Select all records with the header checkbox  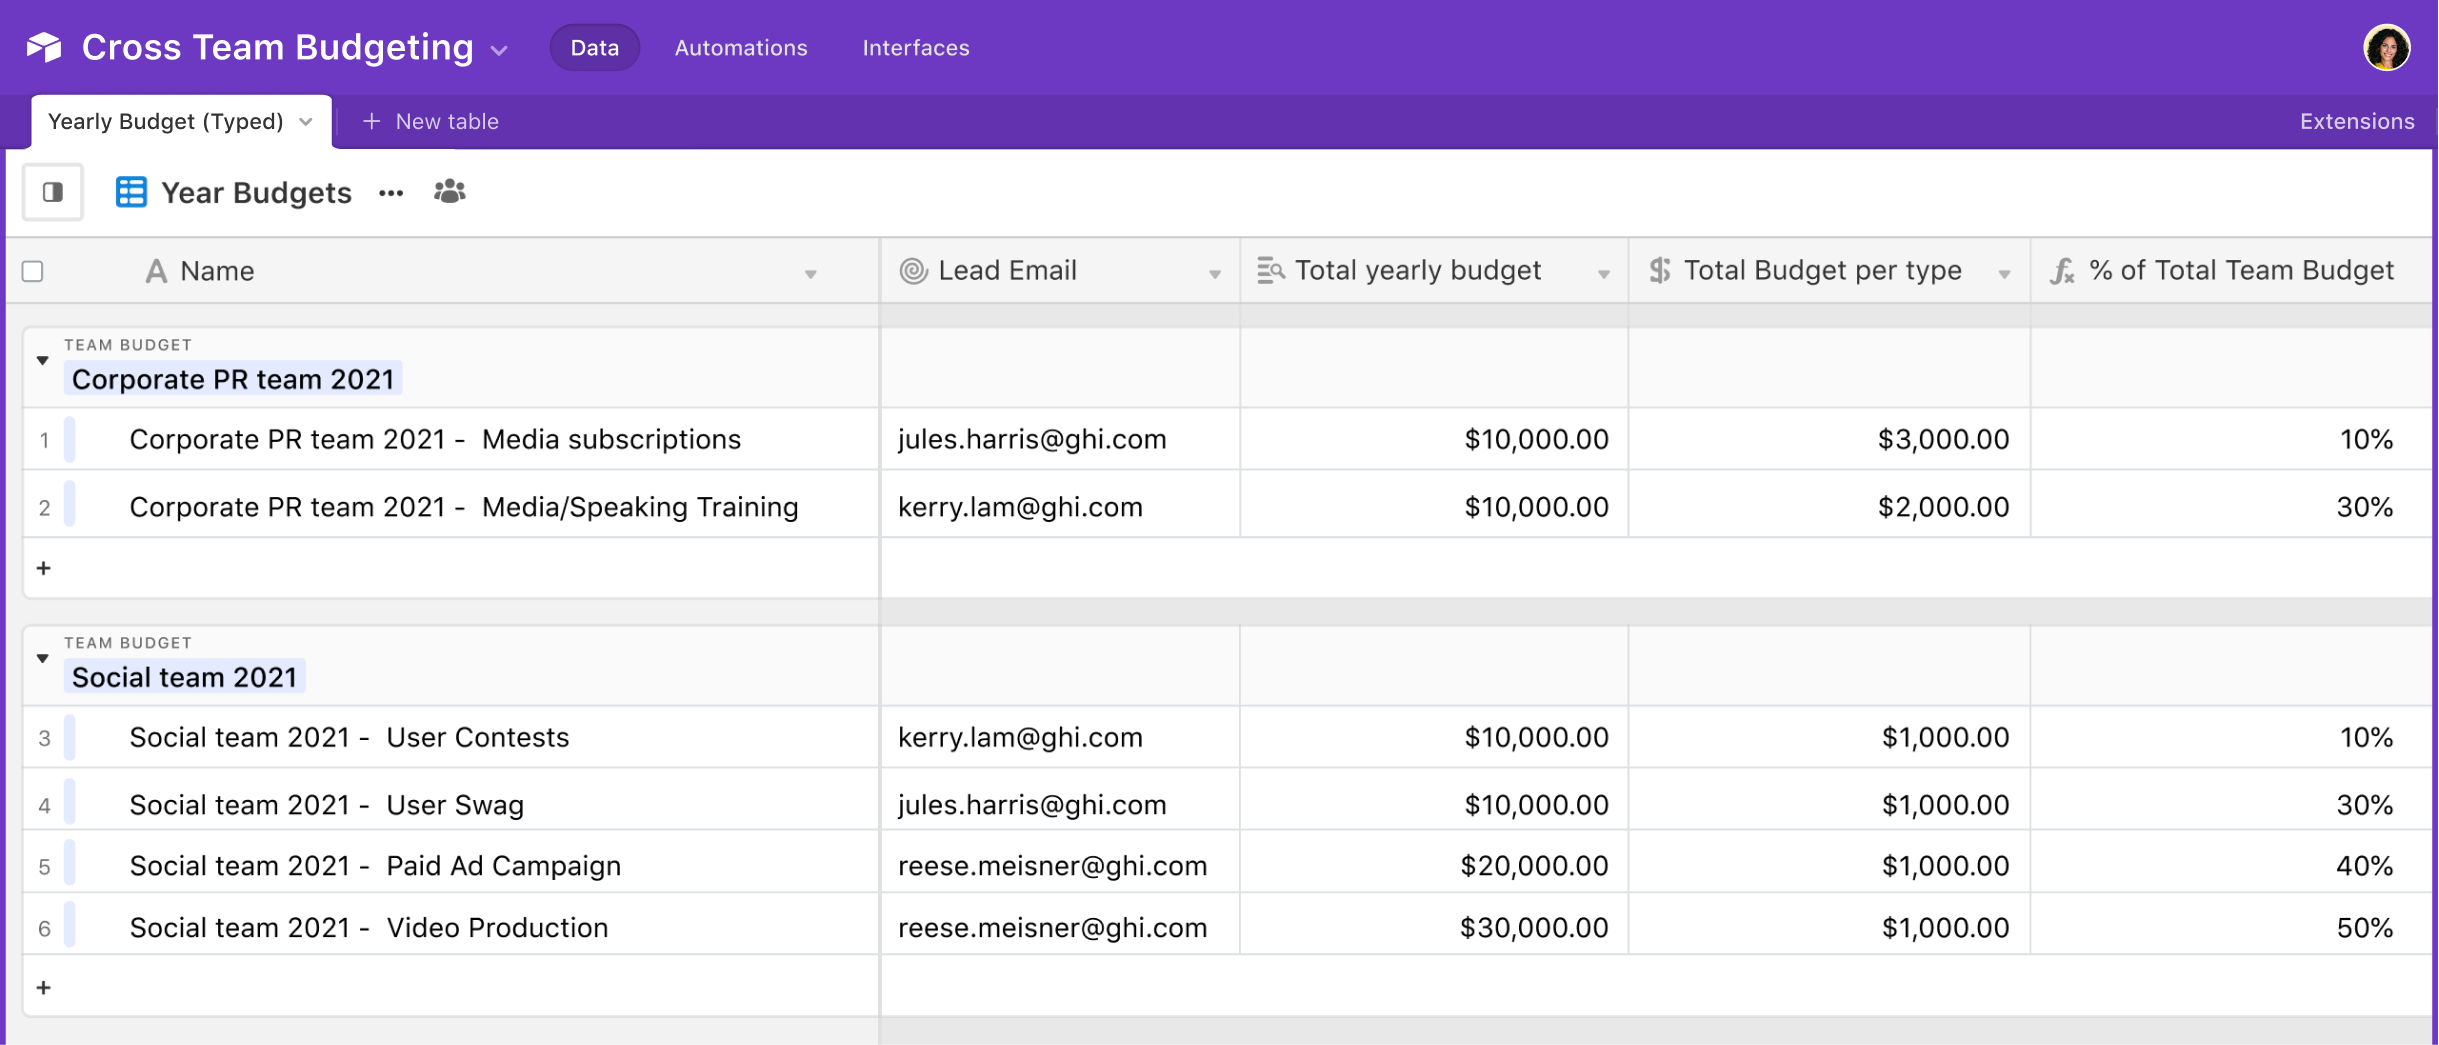[x=32, y=270]
